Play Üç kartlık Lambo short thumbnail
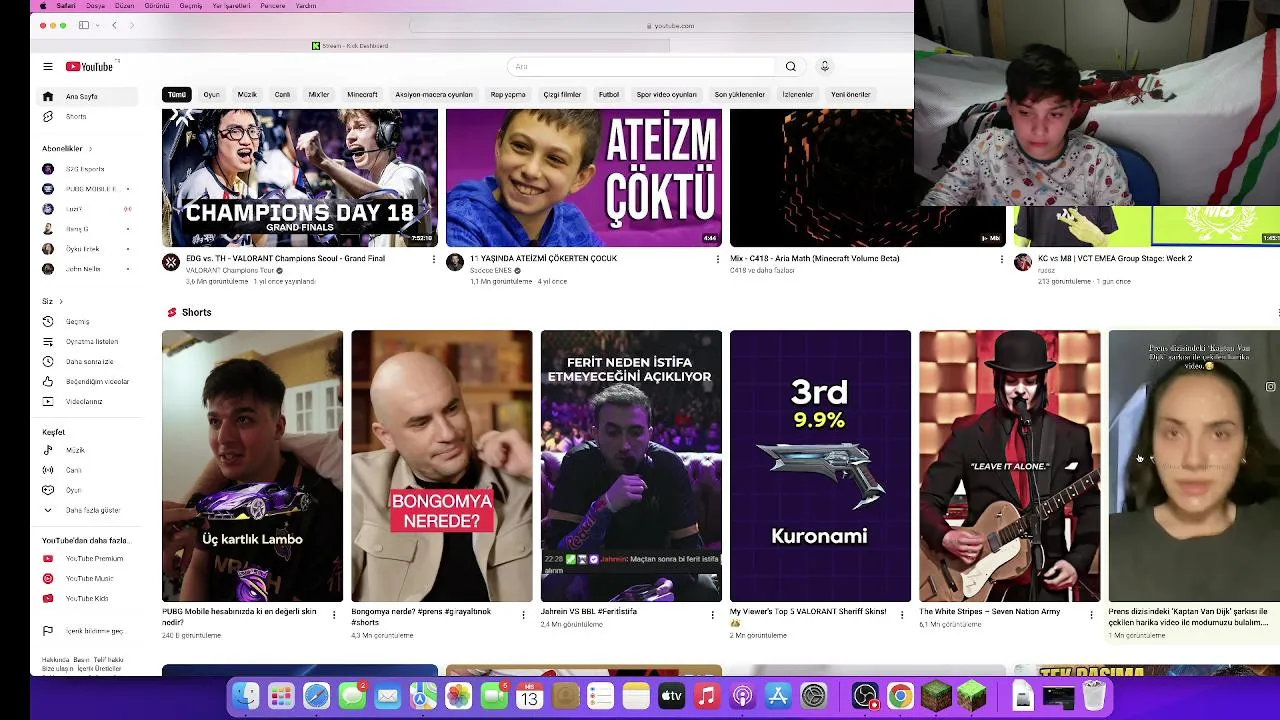The height and width of the screenshot is (720, 1280). tap(252, 466)
